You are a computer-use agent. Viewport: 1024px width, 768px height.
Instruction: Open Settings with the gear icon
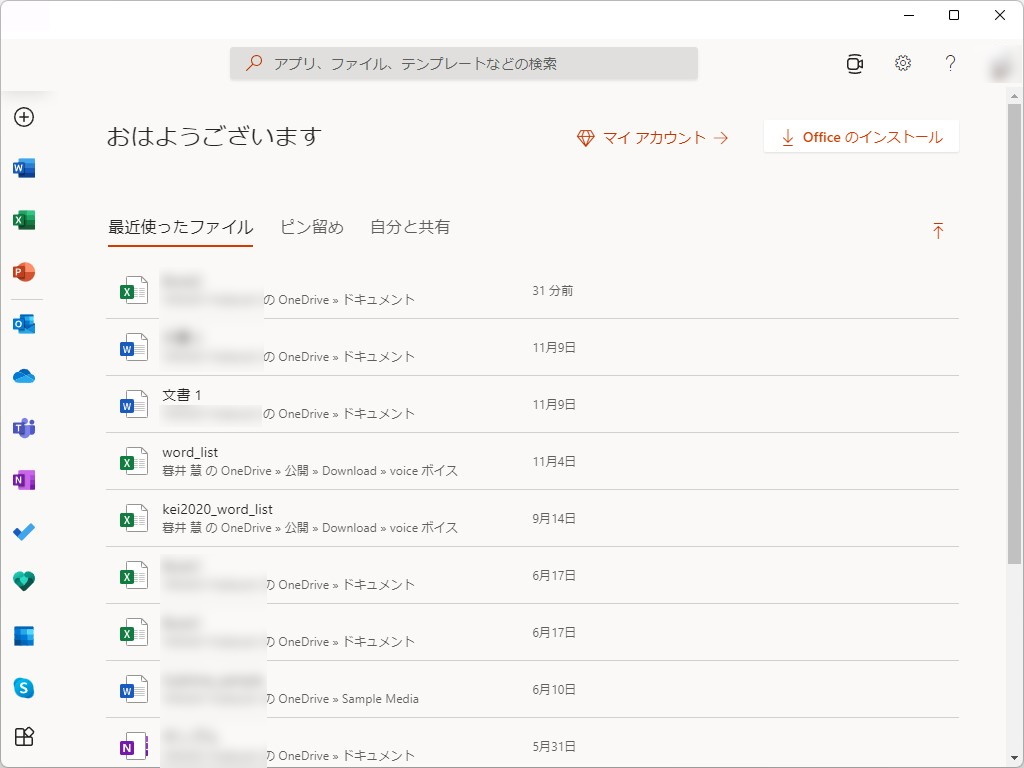pyautogui.click(x=902, y=63)
